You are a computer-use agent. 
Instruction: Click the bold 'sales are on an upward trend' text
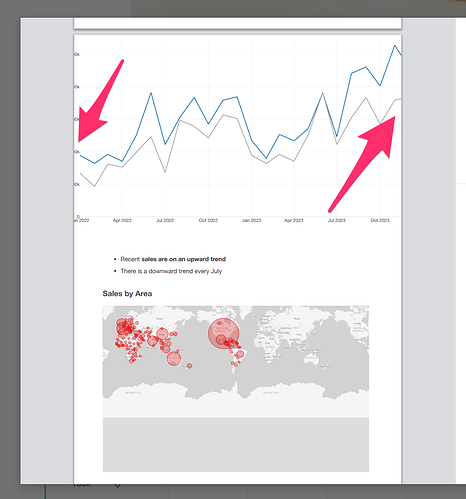click(184, 259)
